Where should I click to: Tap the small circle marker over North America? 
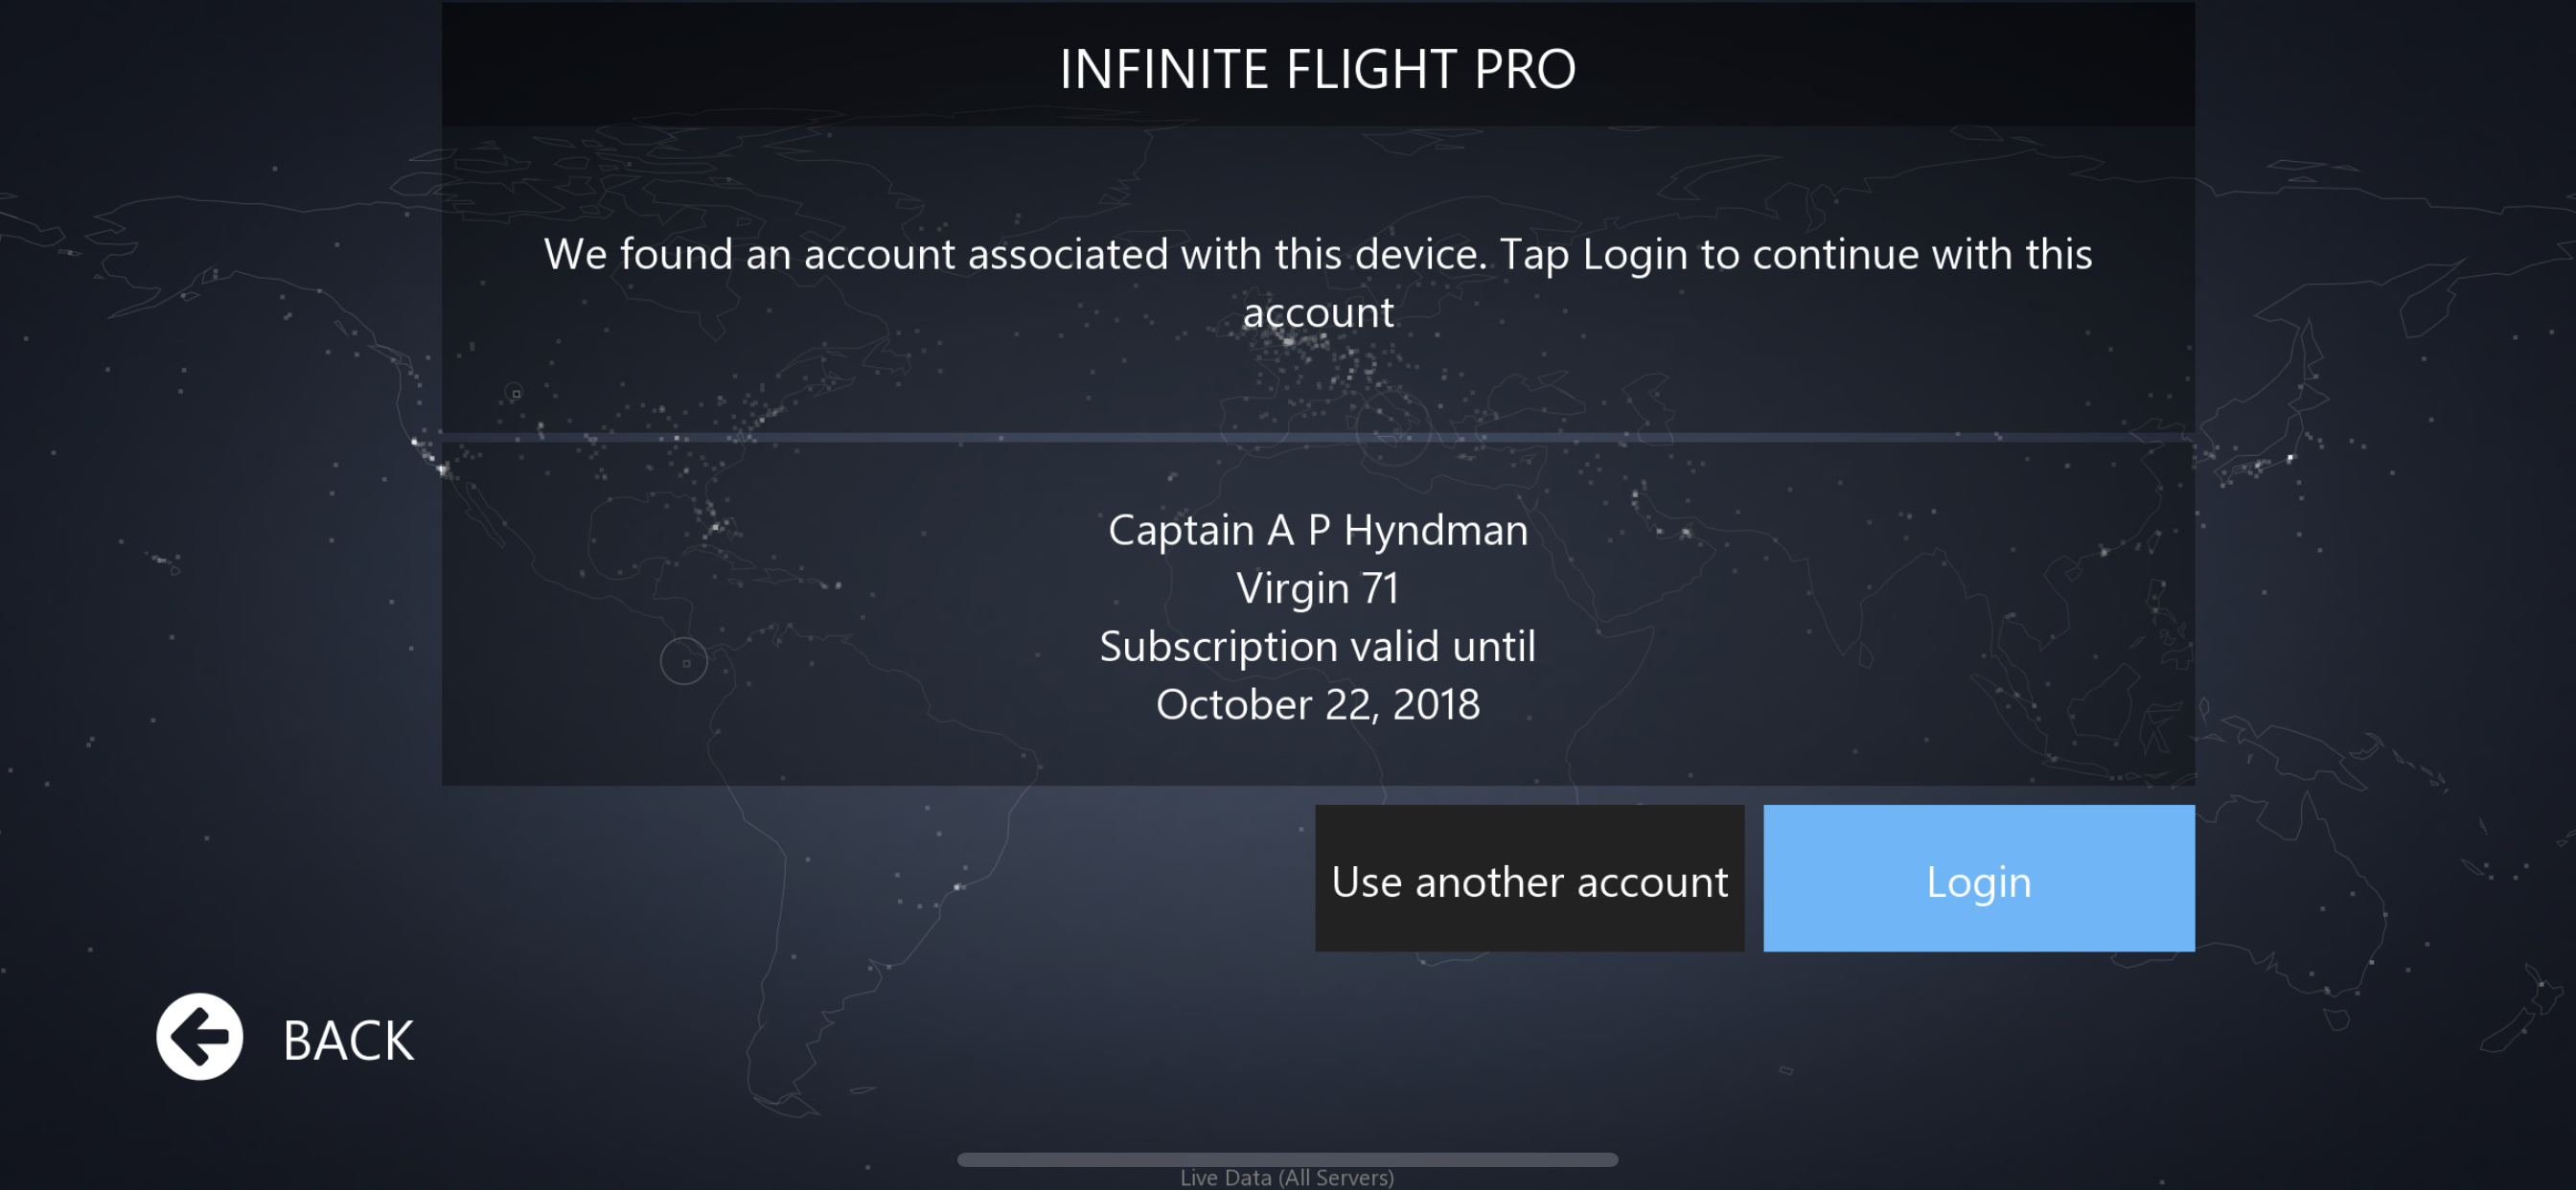pos(515,393)
